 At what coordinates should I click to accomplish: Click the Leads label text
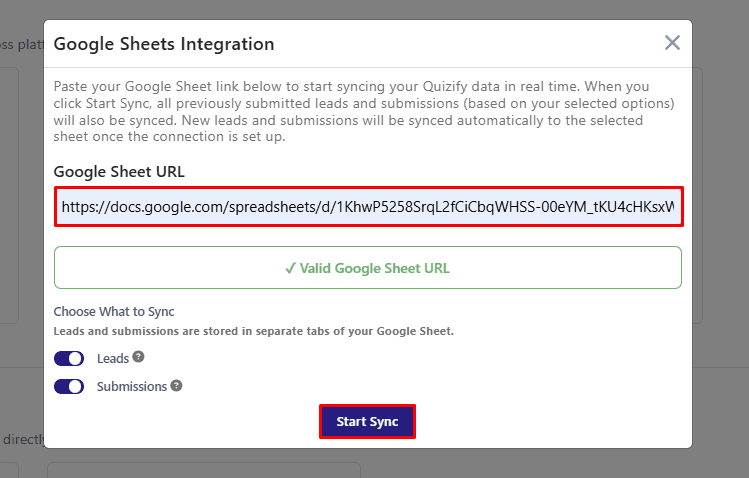(113, 359)
